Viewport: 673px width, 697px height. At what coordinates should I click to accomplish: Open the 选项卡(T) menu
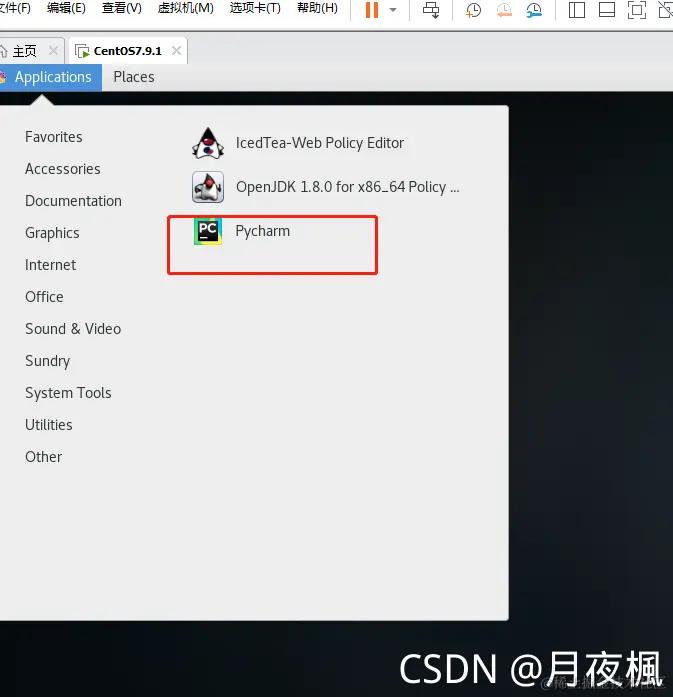[255, 8]
